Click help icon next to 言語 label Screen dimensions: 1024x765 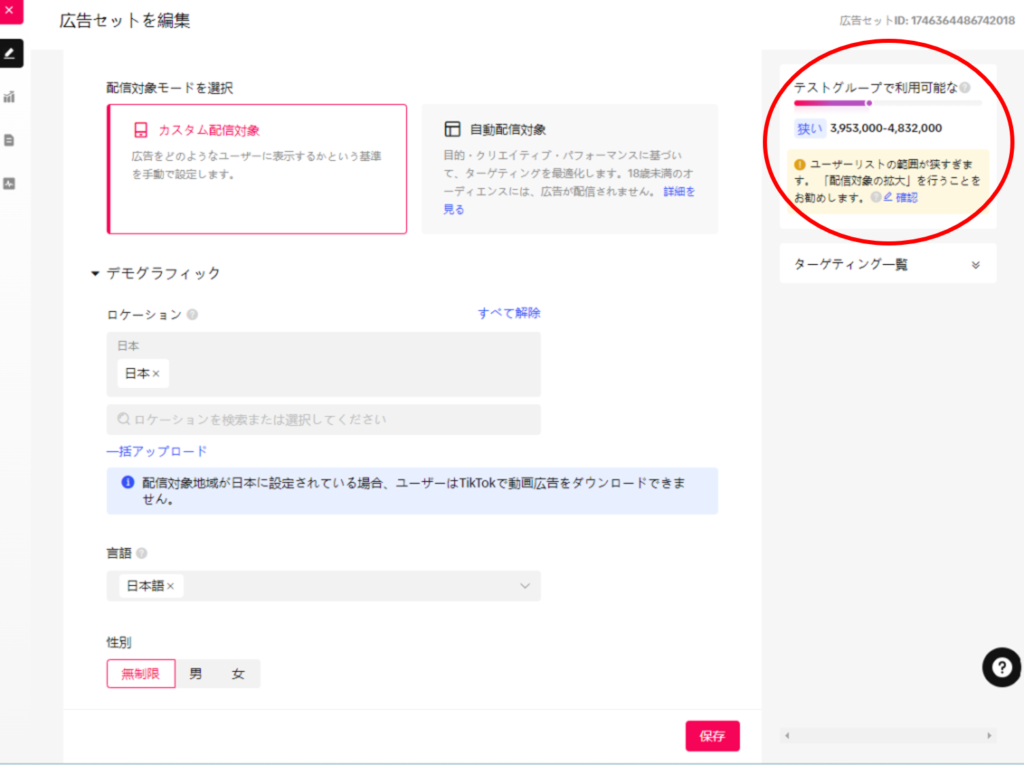(x=142, y=553)
